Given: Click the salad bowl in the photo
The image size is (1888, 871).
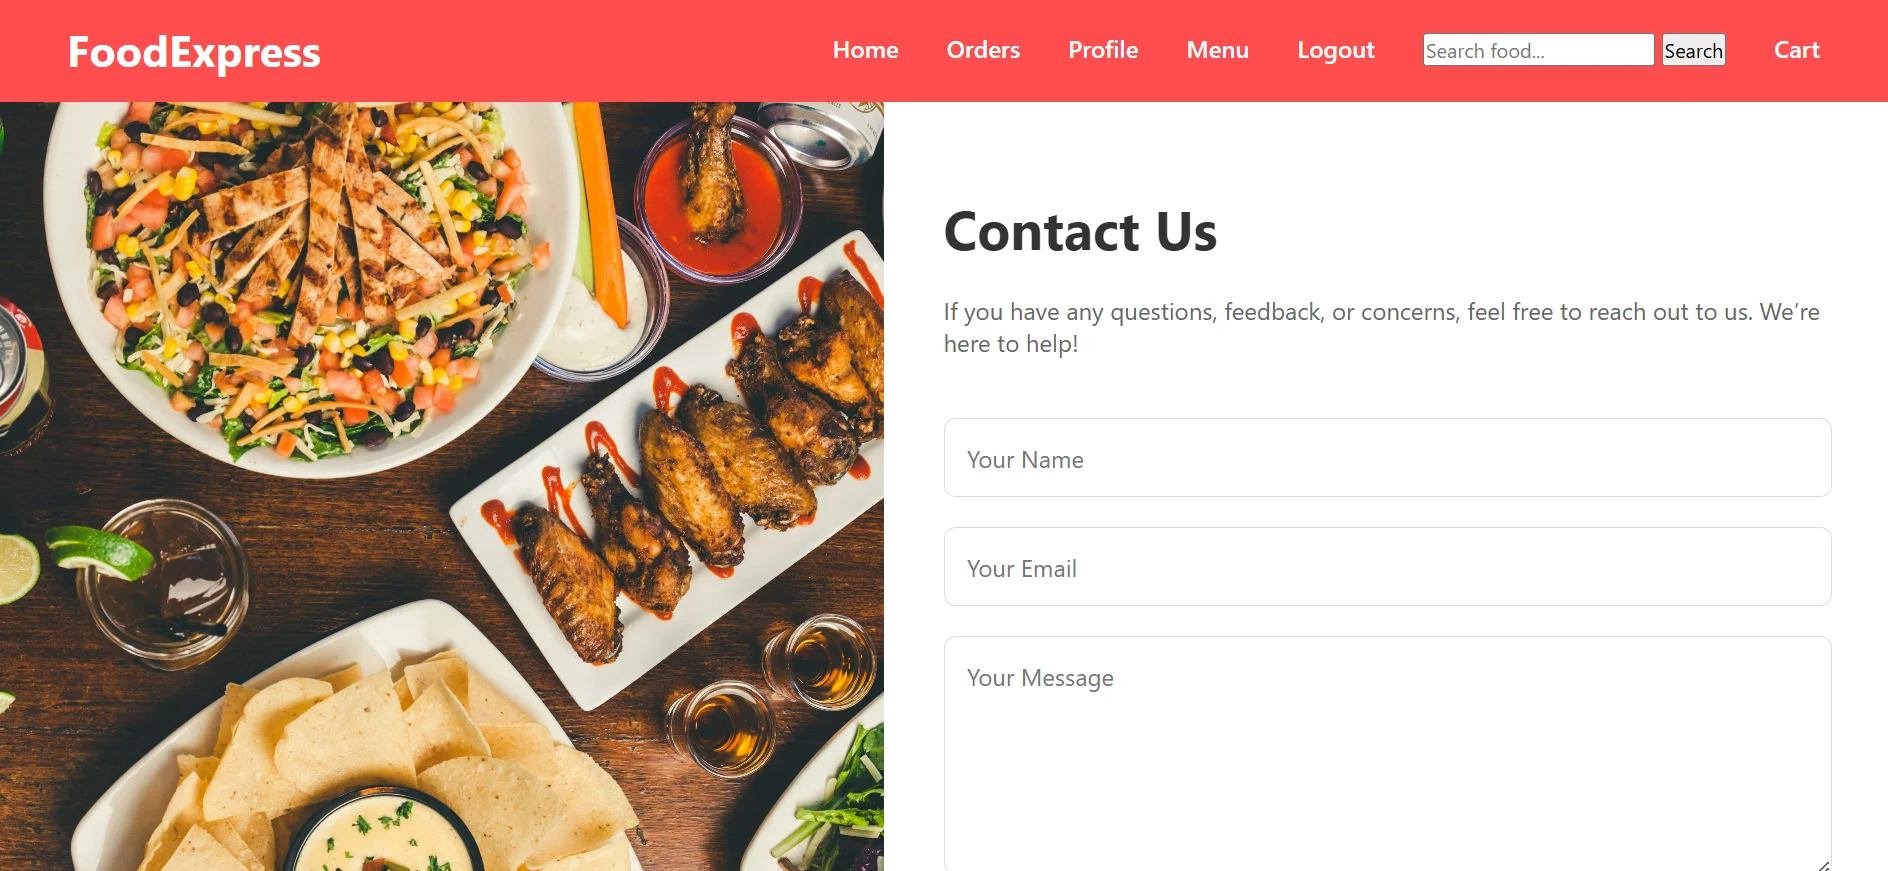Looking at the screenshot, I should coord(310,280).
